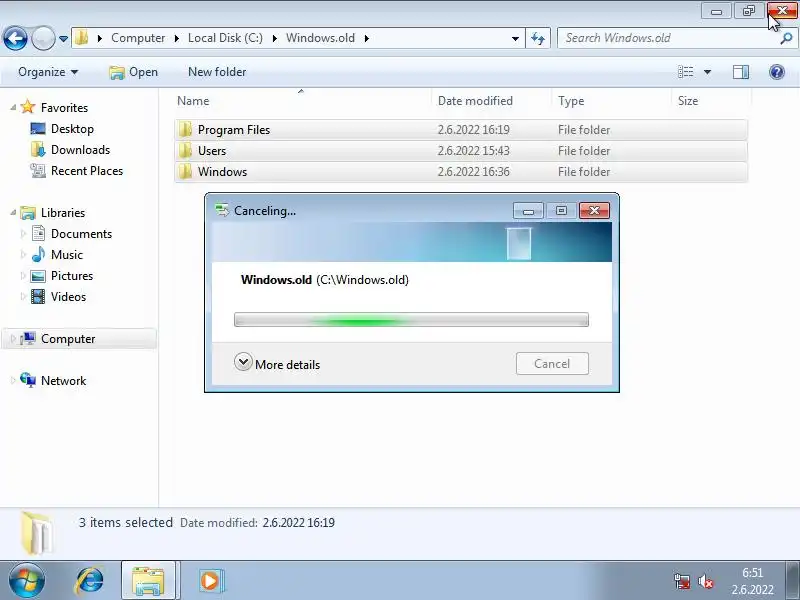Expand arrow after Windows.old breadcrumb
The width and height of the screenshot is (800, 600).
tap(366, 38)
